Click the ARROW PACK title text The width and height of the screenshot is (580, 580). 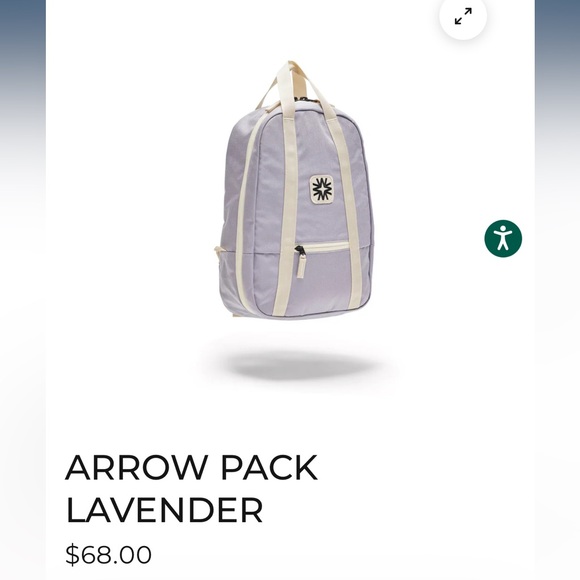pyautogui.click(x=191, y=467)
